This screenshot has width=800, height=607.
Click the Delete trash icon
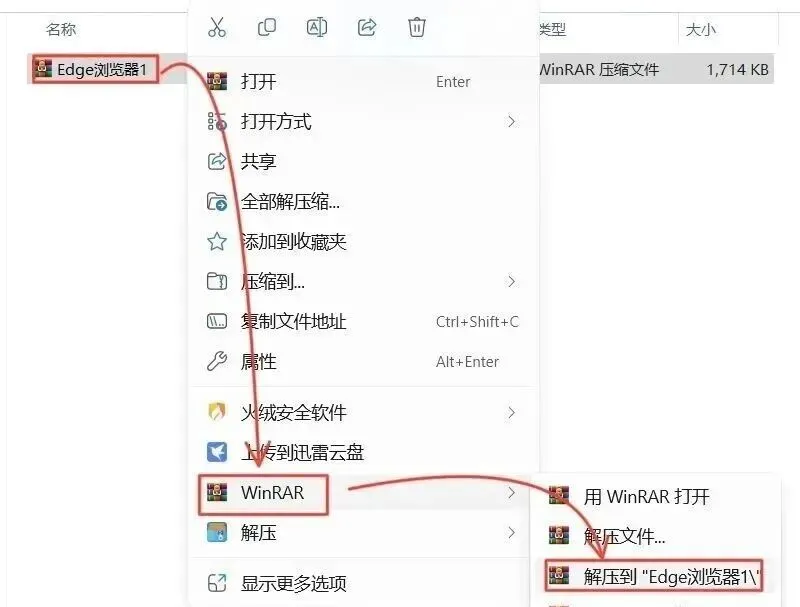click(416, 27)
